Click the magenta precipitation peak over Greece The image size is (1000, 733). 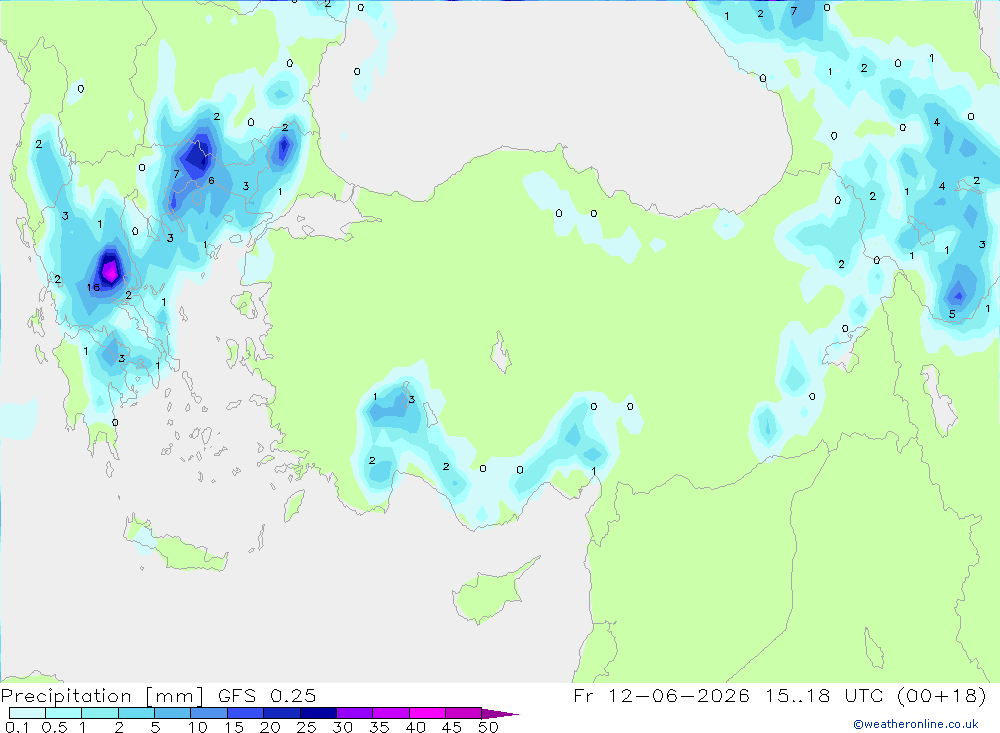pyautogui.click(x=110, y=270)
